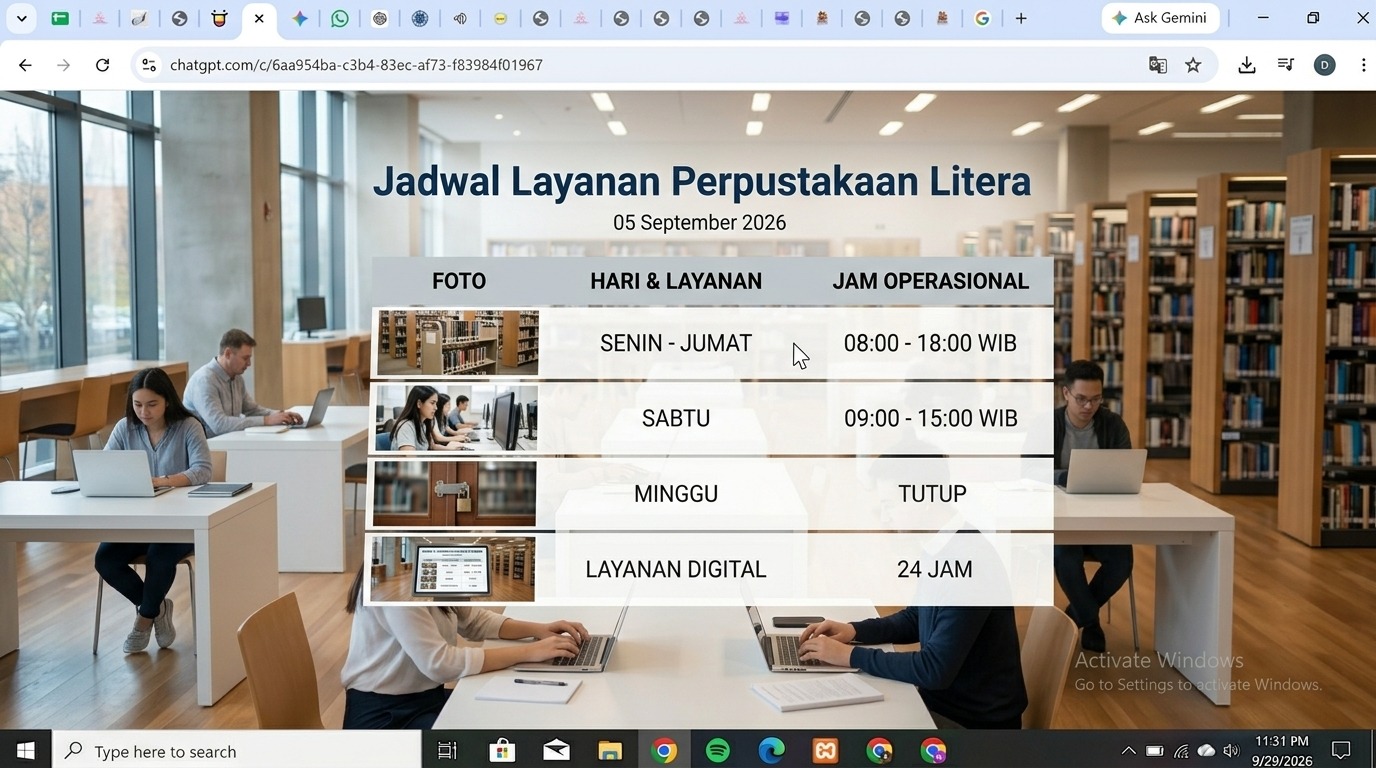This screenshot has width=1376, height=768.
Task: Click the taskbar search box
Action: 236,750
